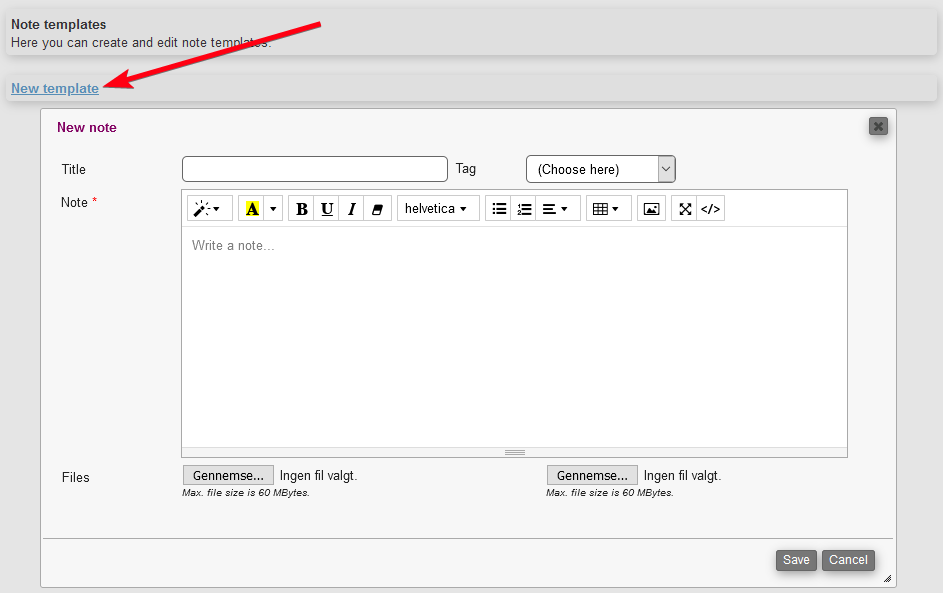Click the eraser clear formatting icon
The height and width of the screenshot is (593, 943).
click(x=377, y=209)
